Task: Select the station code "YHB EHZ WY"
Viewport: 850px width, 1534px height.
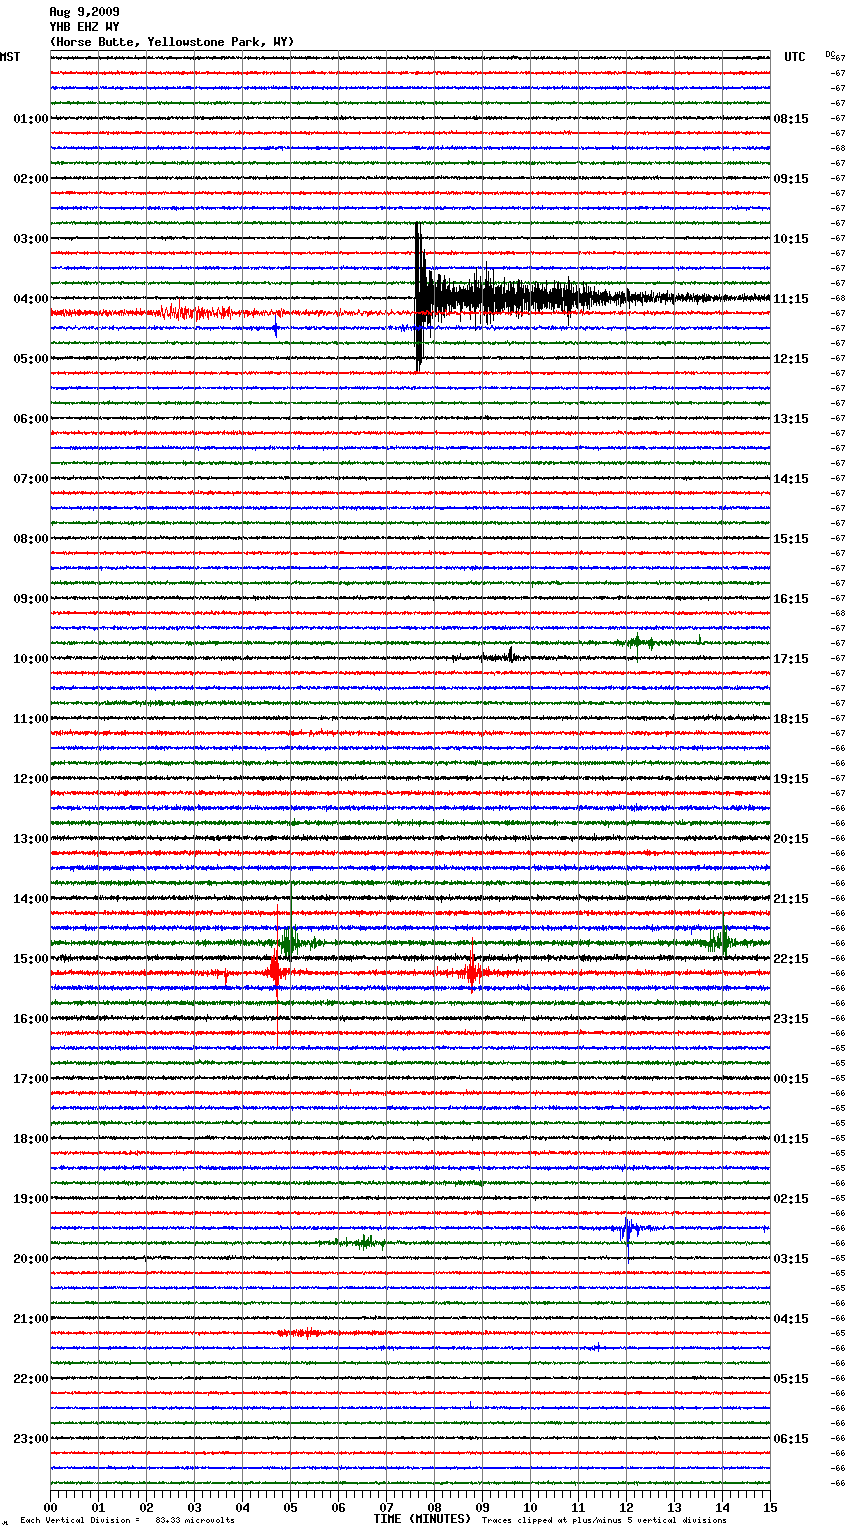Action: [x=84, y=27]
